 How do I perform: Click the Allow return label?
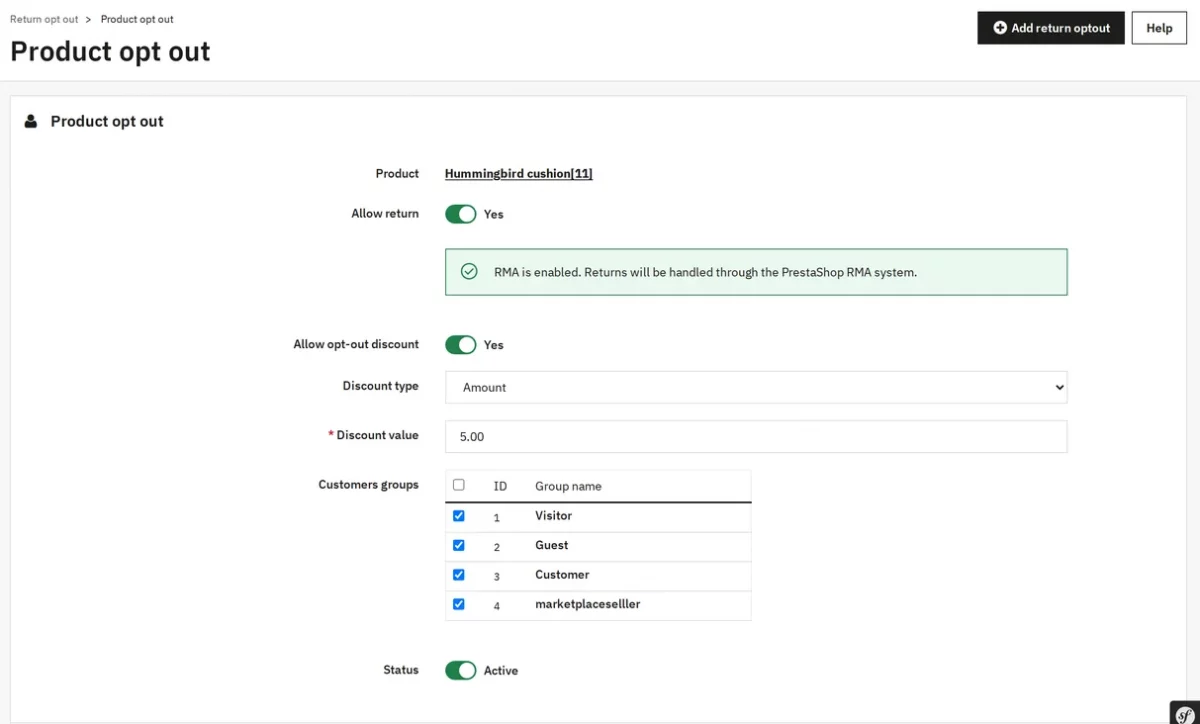click(x=385, y=214)
